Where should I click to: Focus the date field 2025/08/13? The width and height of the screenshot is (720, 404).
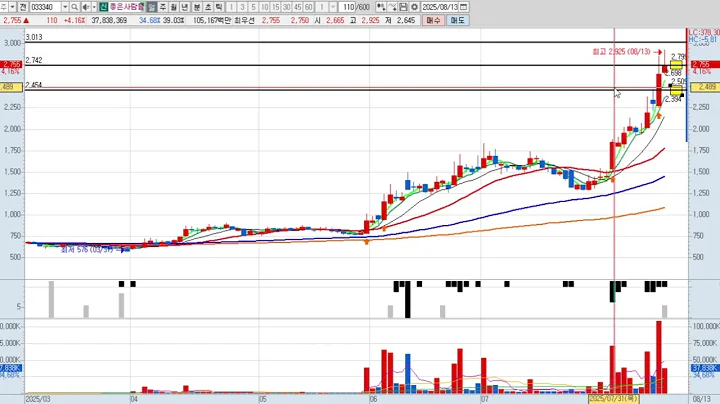tap(440, 7)
